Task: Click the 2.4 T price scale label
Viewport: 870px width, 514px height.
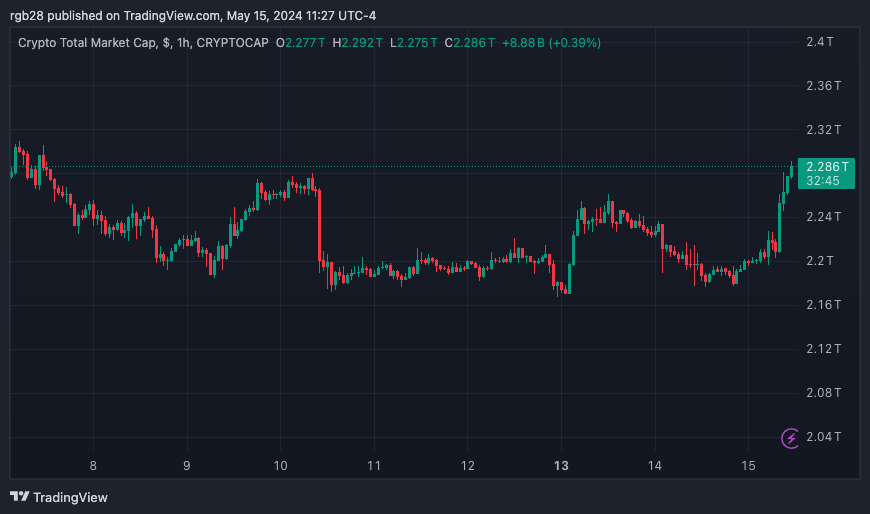Action: (820, 42)
